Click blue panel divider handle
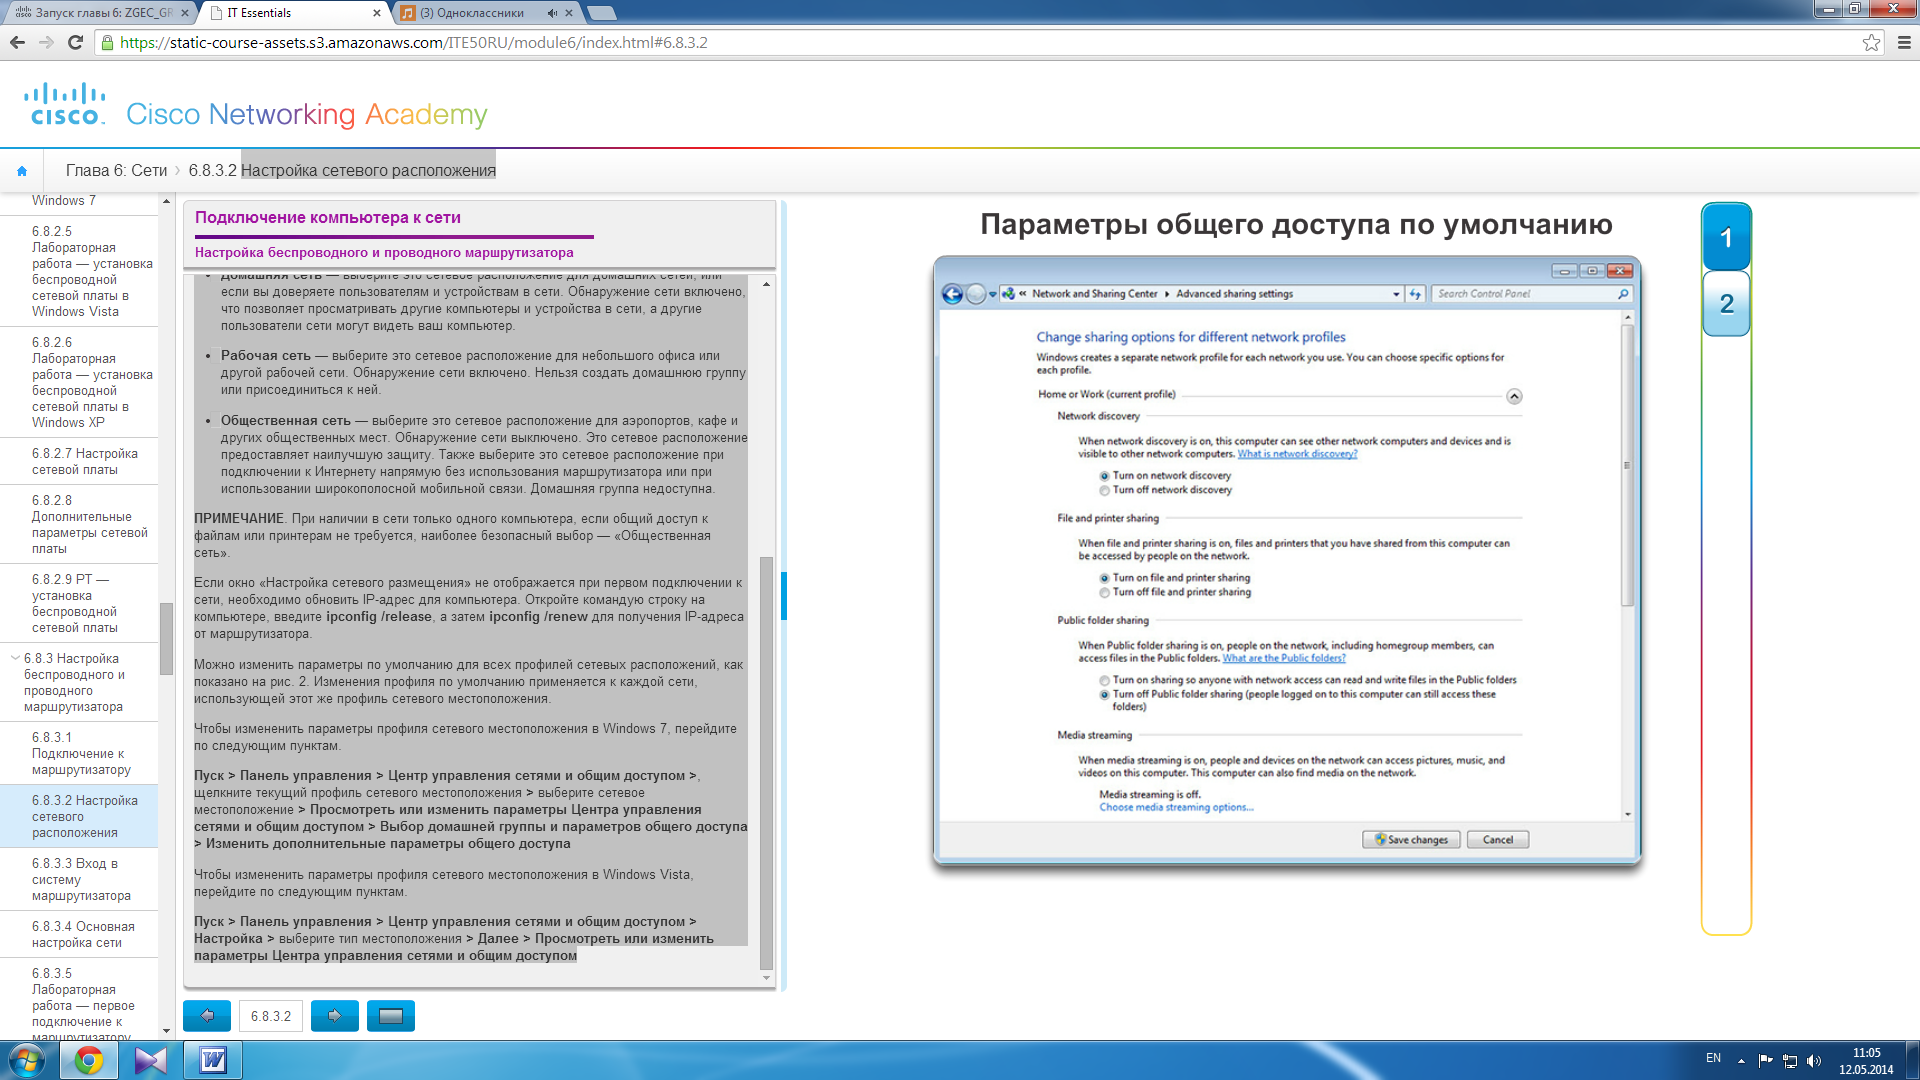 pyautogui.click(x=784, y=595)
